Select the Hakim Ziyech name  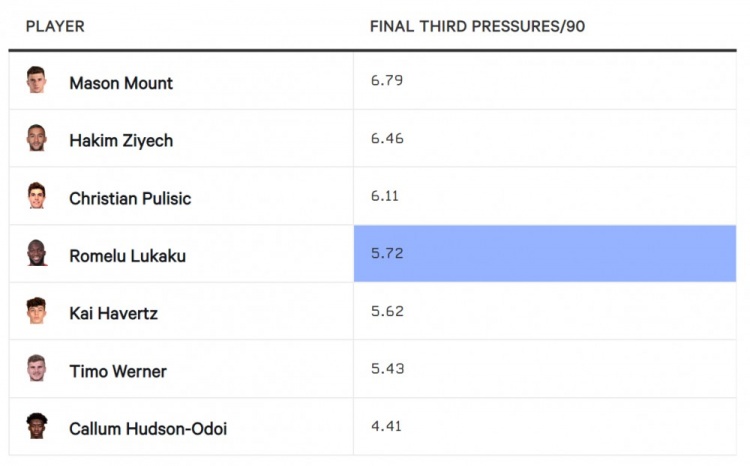[x=121, y=141]
